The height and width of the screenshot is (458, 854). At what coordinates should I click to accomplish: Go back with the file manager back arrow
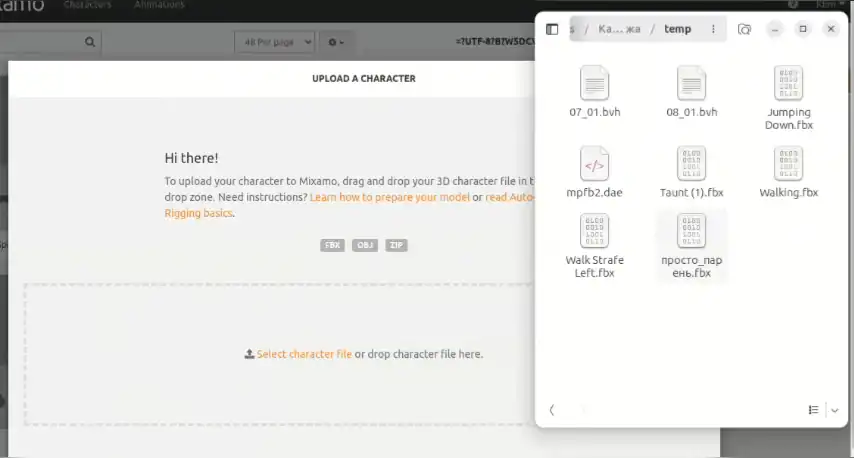[552, 410]
